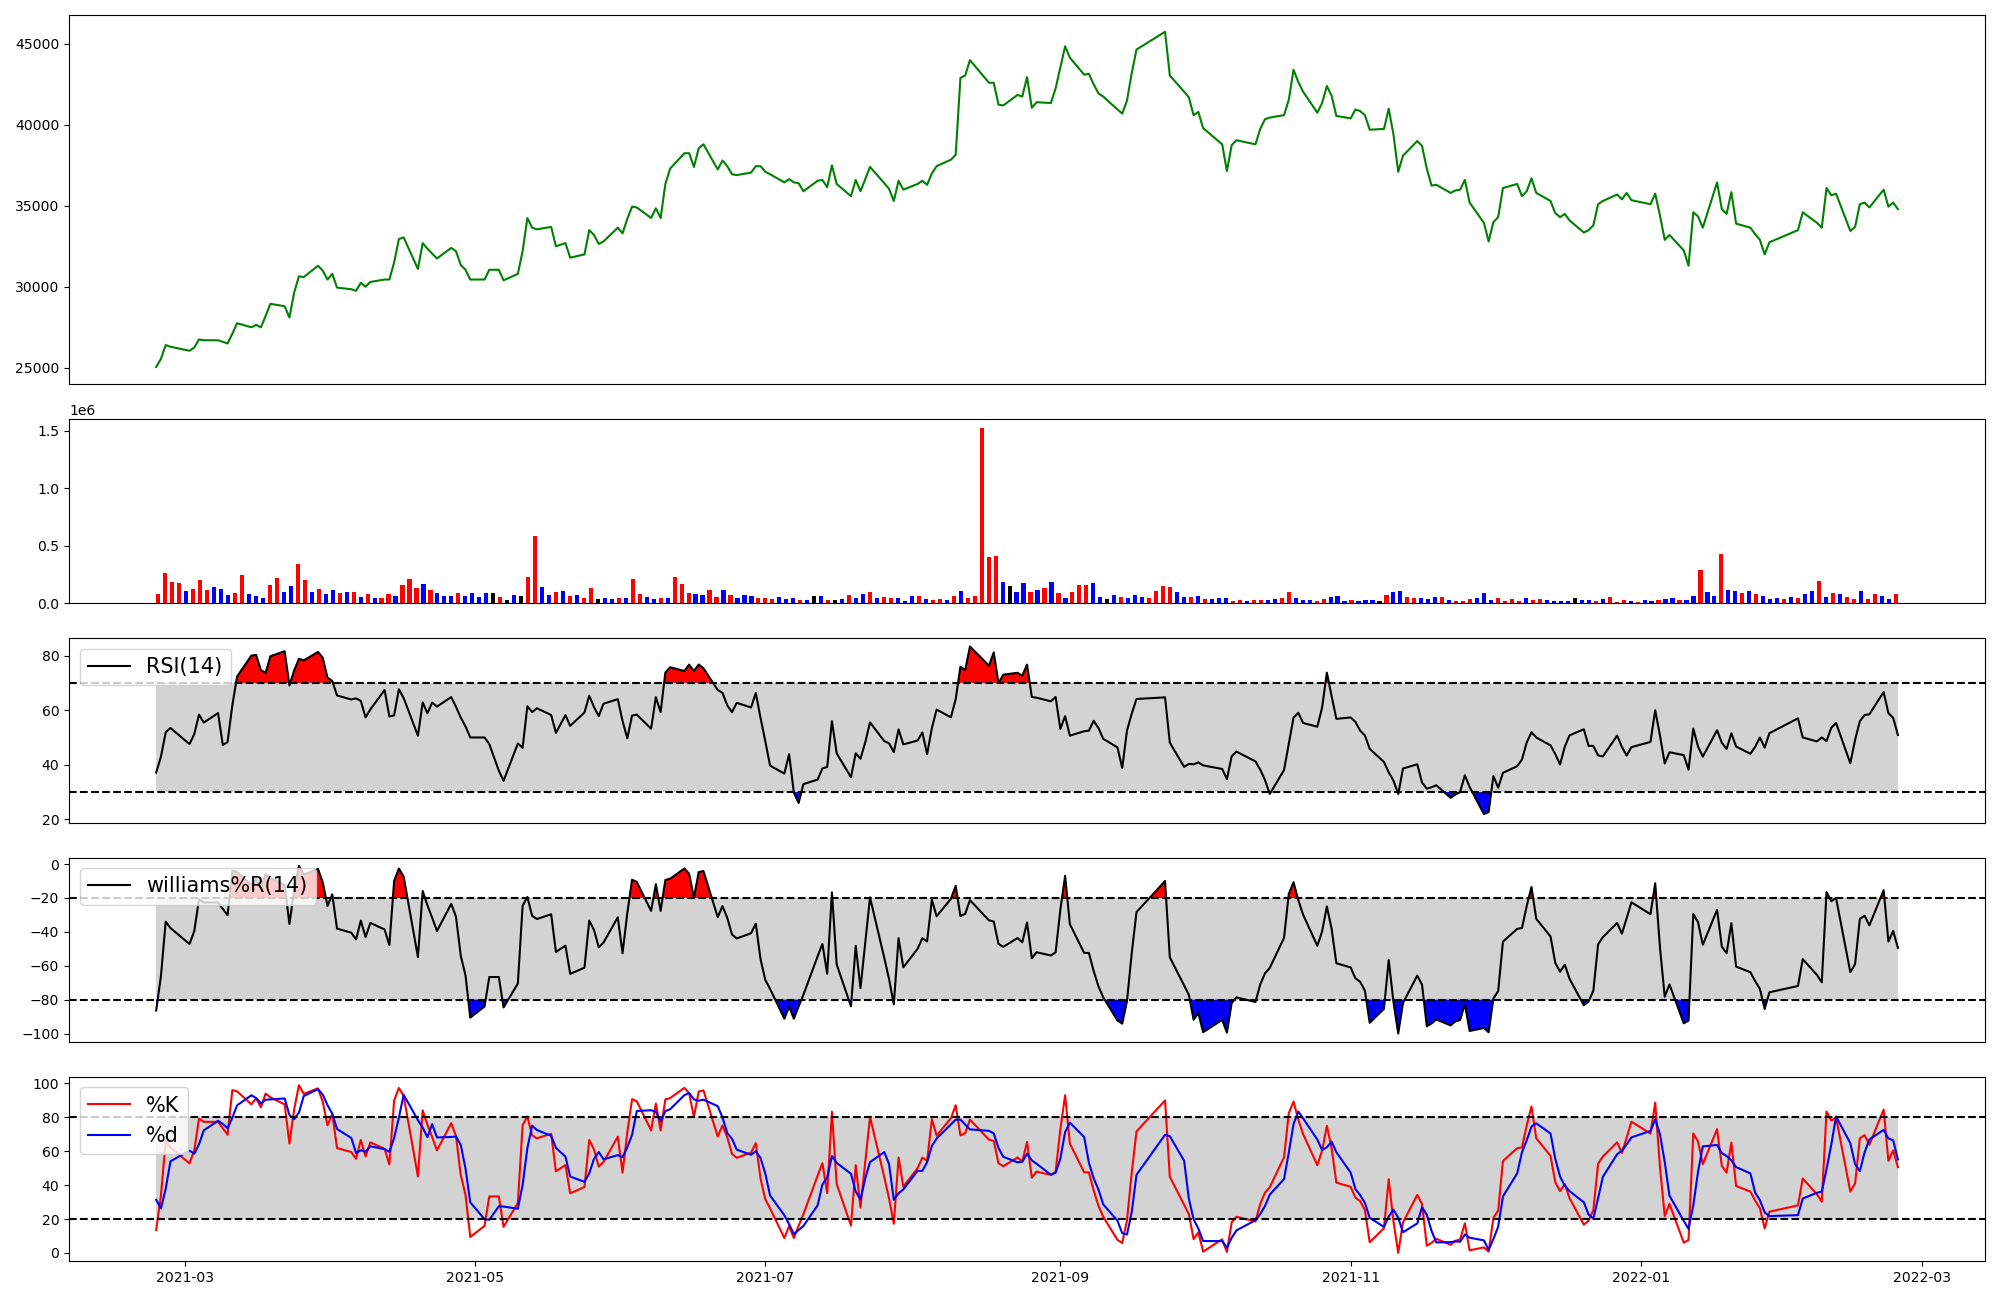Click the 2021-09 x-axis date label
Viewport: 2000px width, 1300px height.
(x=1060, y=1277)
